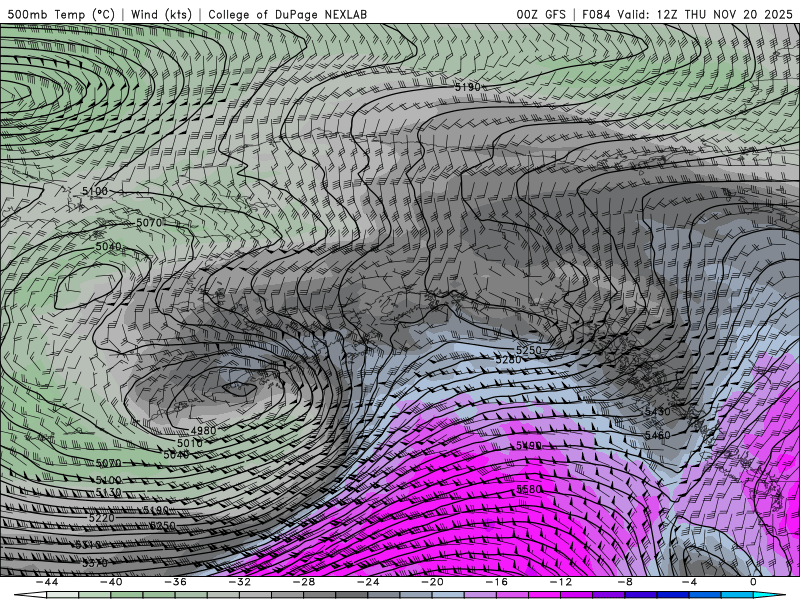Viewport: 800px width, 600px height.
Task: Click the -16 colorbar tick label
Action: click(496, 582)
